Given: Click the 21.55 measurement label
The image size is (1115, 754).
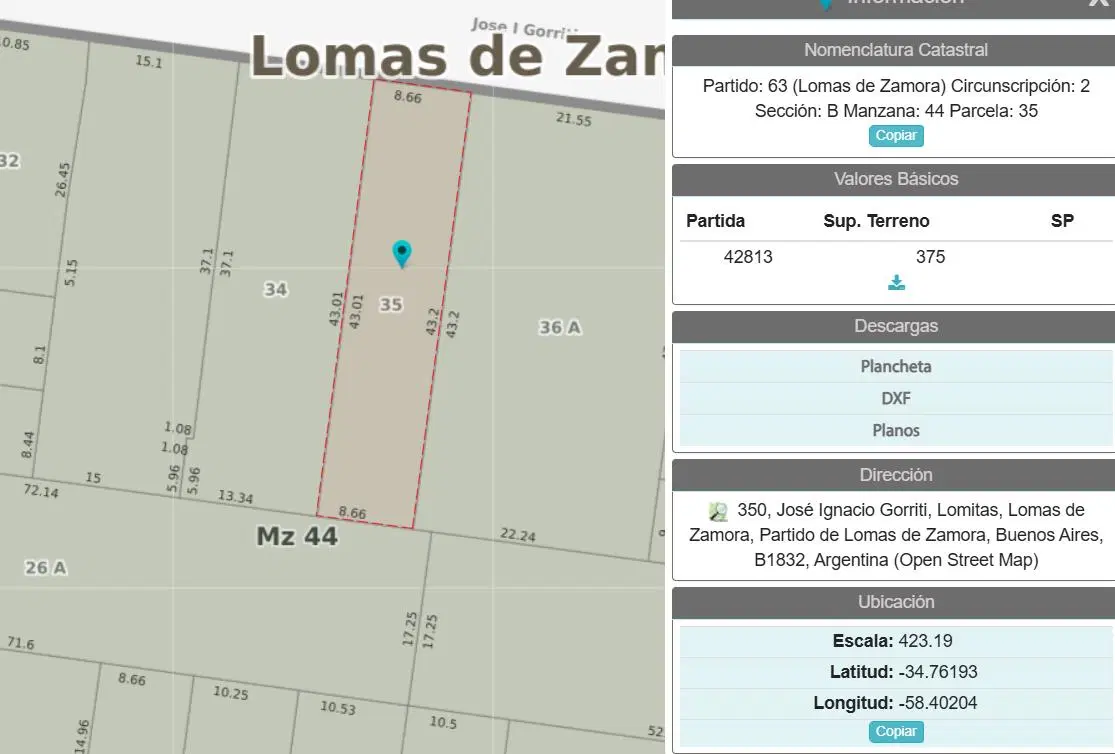Looking at the screenshot, I should pos(574,120).
